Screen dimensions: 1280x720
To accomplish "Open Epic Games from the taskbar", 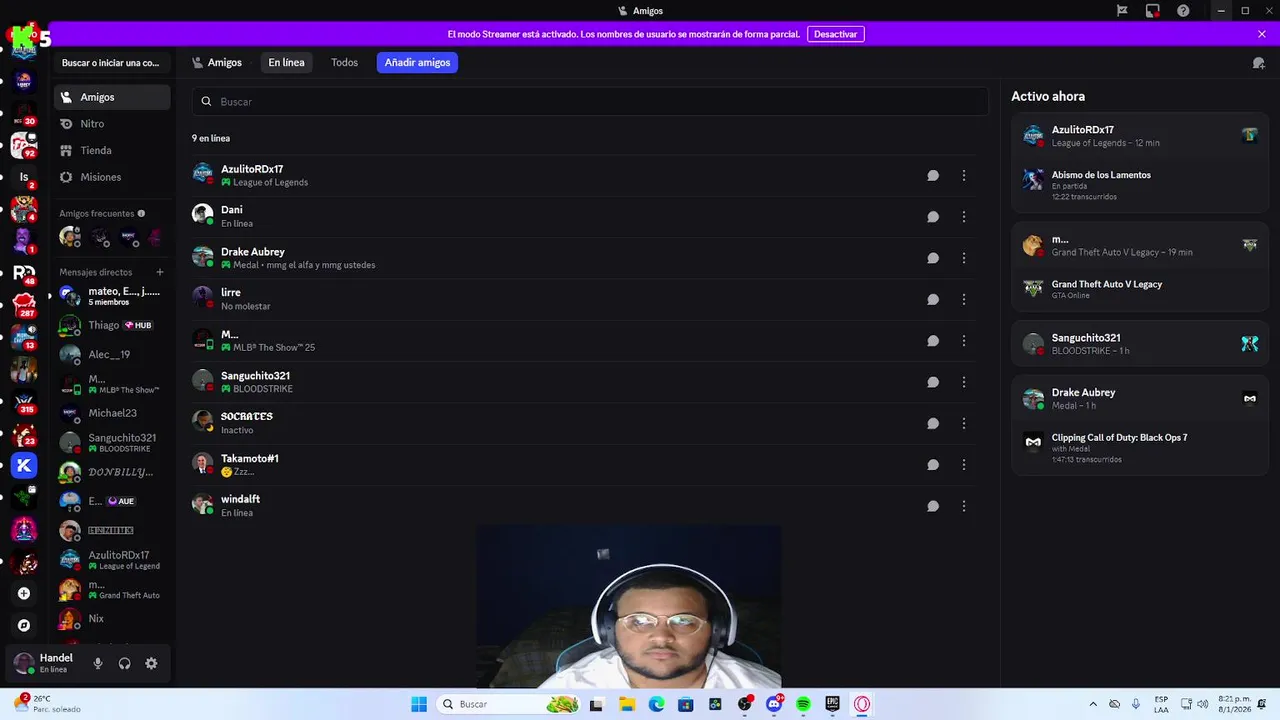I will click(832, 704).
